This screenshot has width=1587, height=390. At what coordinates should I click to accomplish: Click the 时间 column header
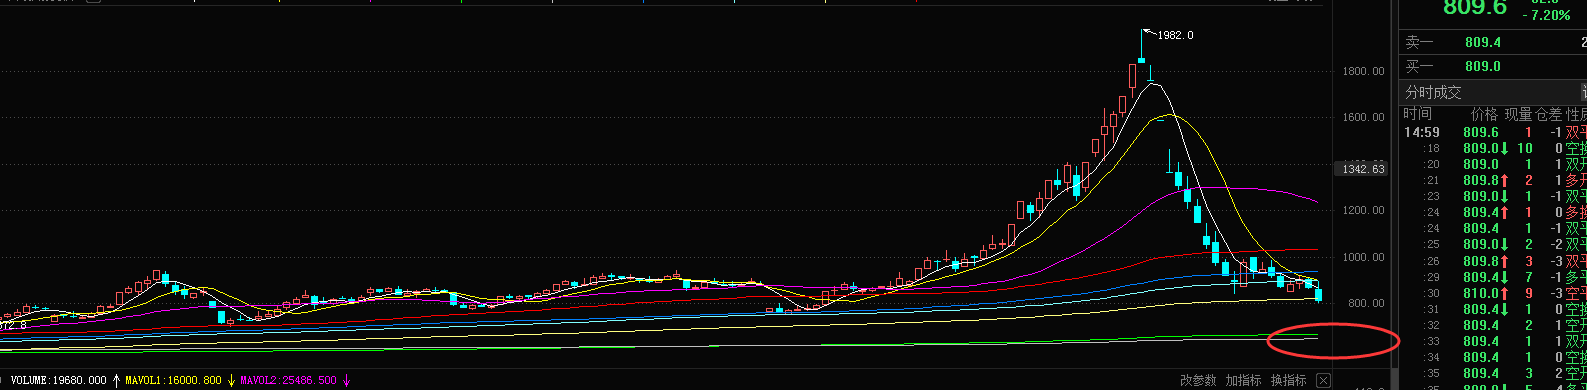pos(1418,114)
